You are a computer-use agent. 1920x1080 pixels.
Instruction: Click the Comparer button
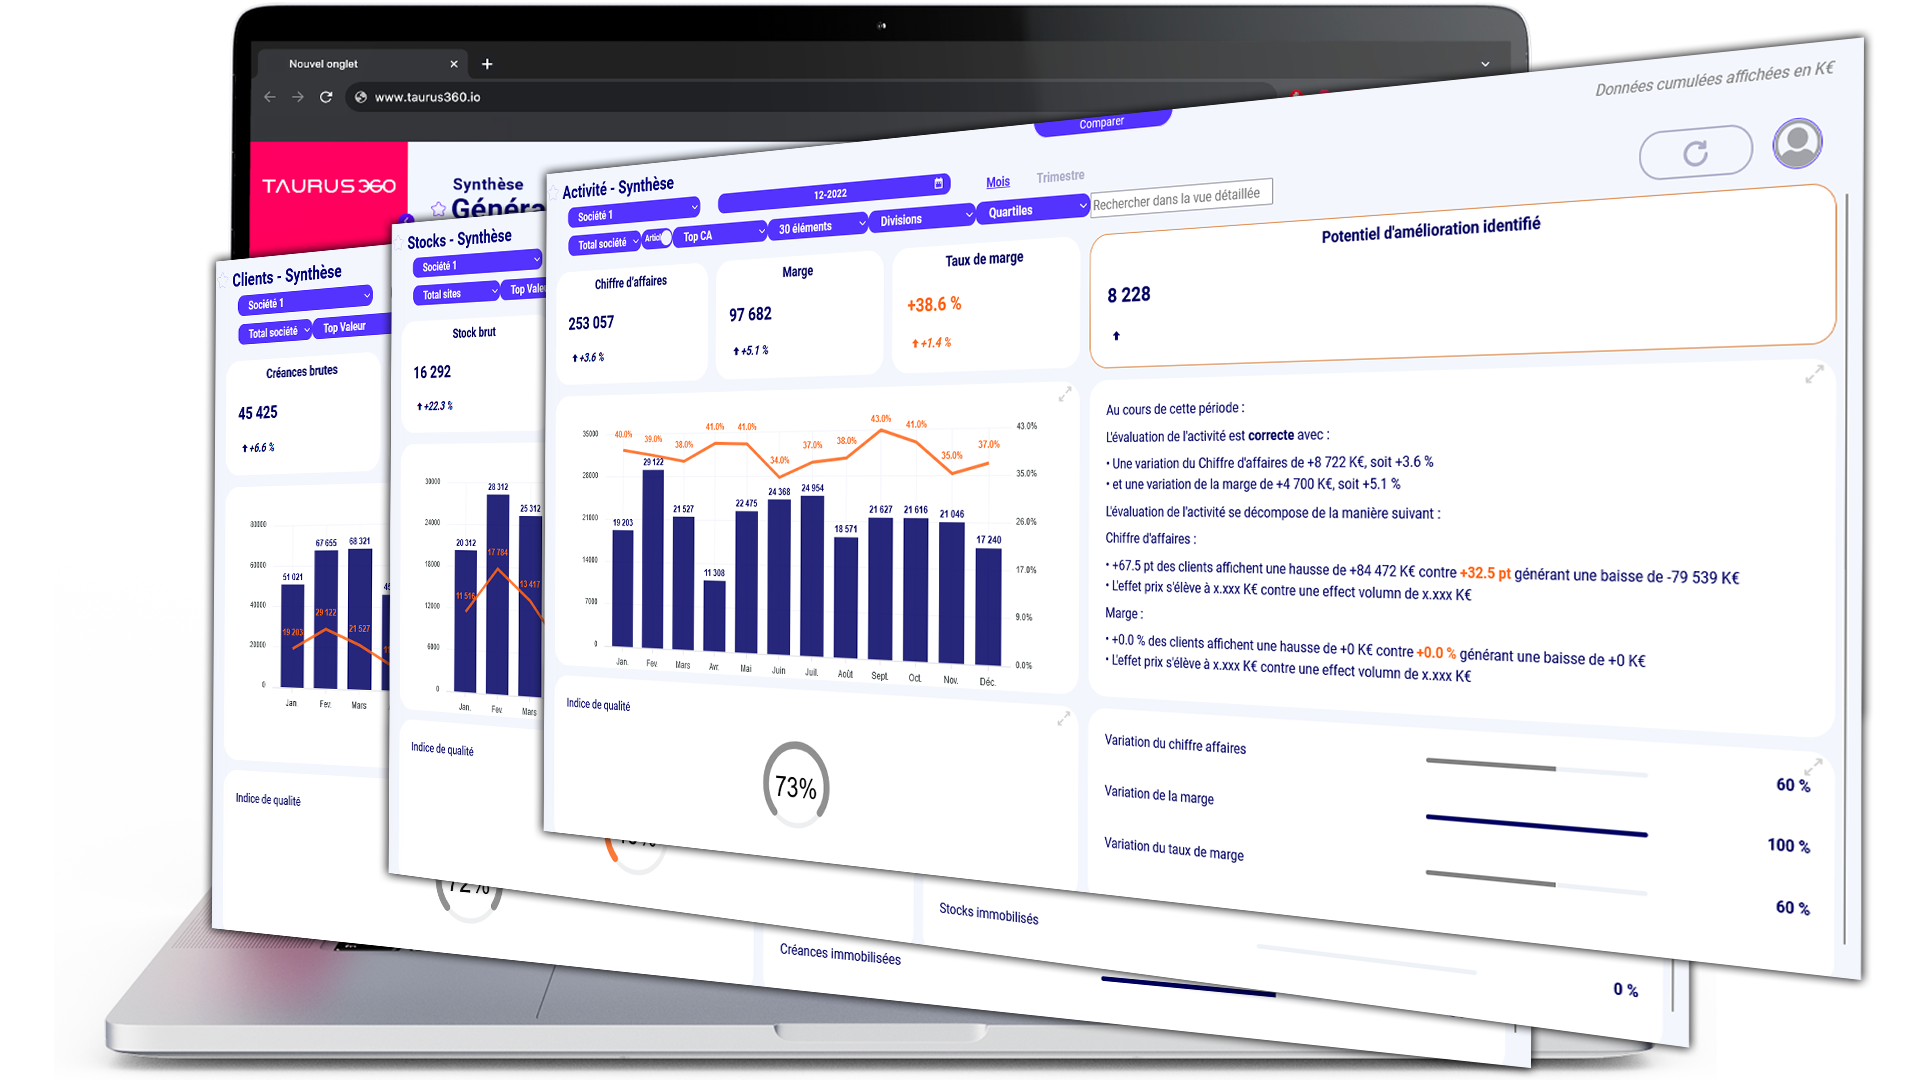tap(1101, 124)
